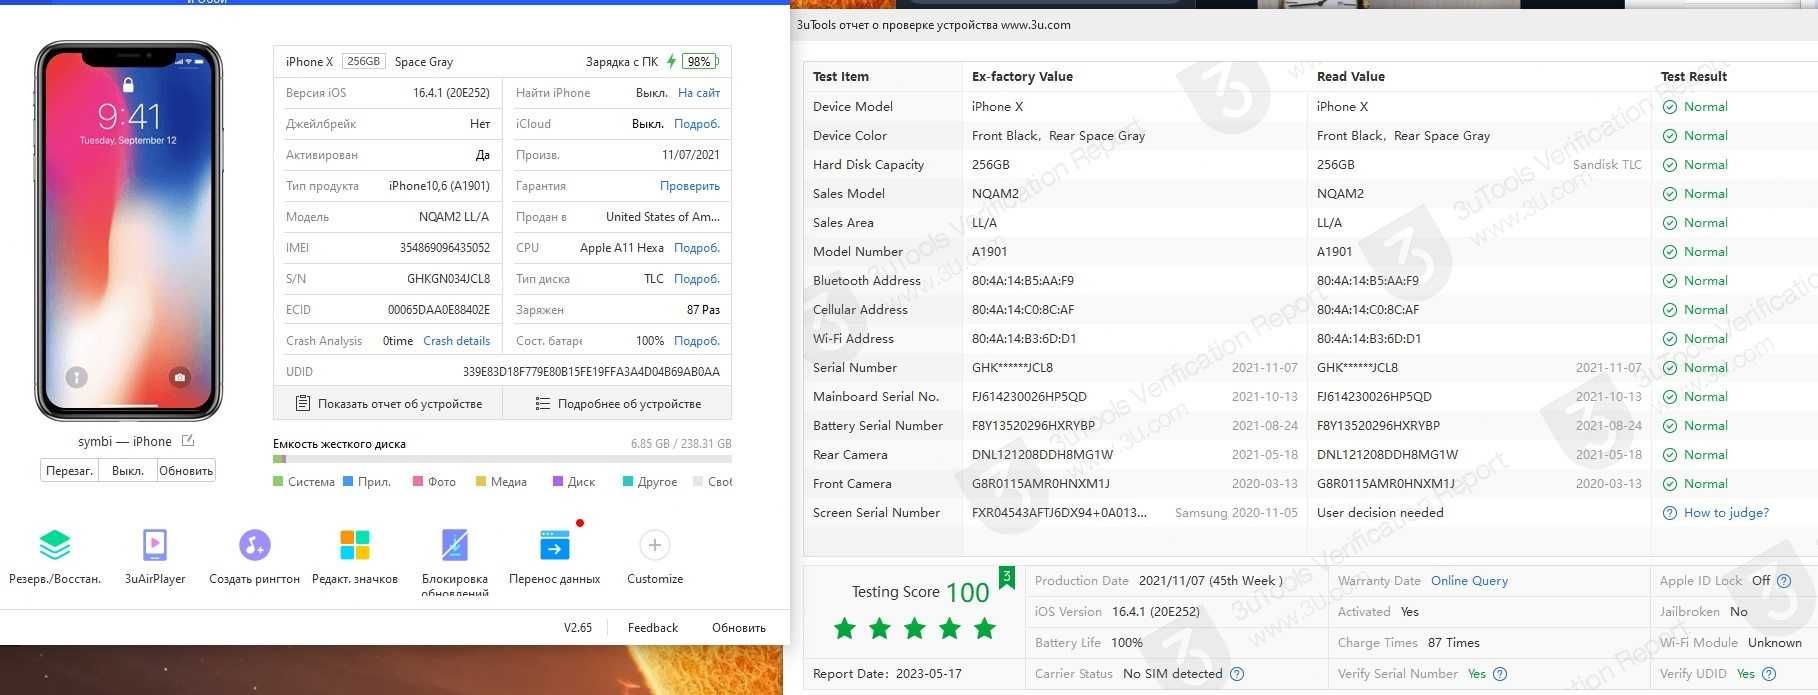Click Ex-factory Value column header
Screen dimensions: 1818x695
[x=1022, y=77]
